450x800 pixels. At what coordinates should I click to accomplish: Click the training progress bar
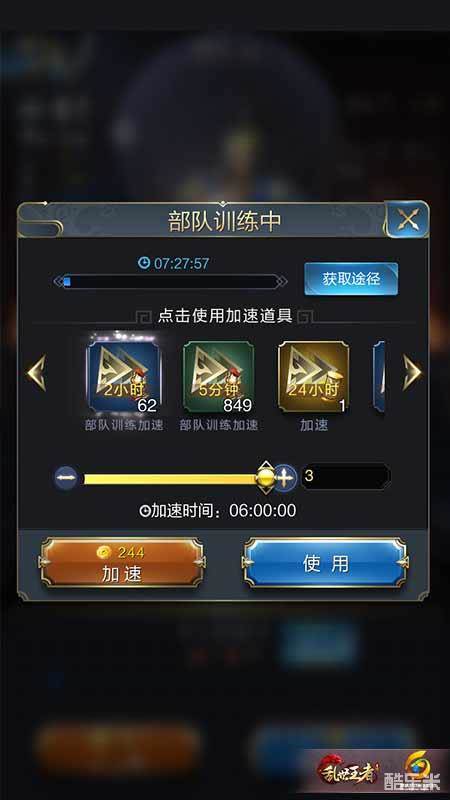click(x=170, y=282)
